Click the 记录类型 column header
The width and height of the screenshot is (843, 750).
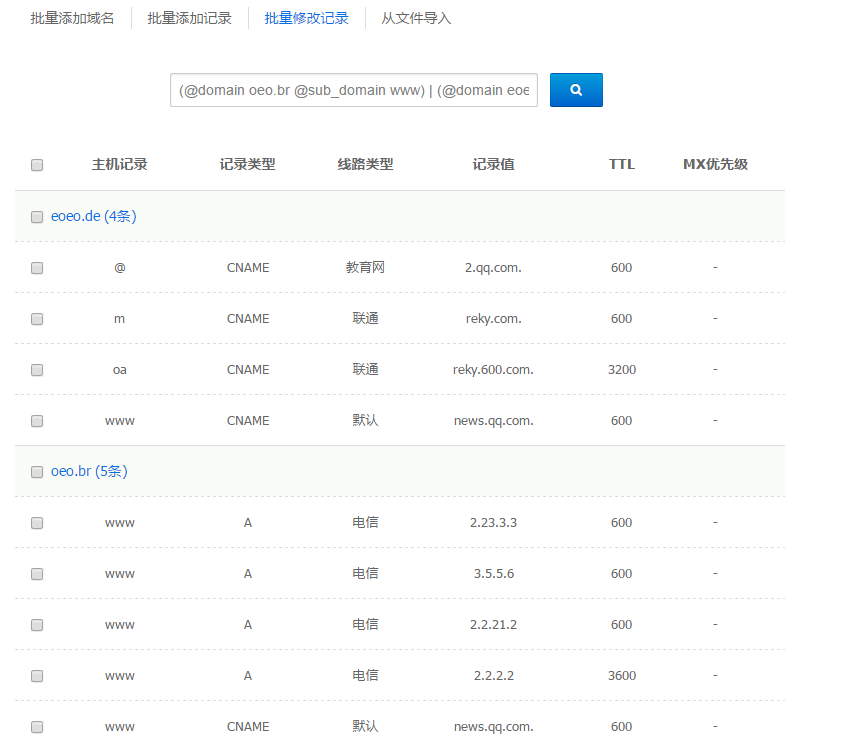click(x=247, y=164)
